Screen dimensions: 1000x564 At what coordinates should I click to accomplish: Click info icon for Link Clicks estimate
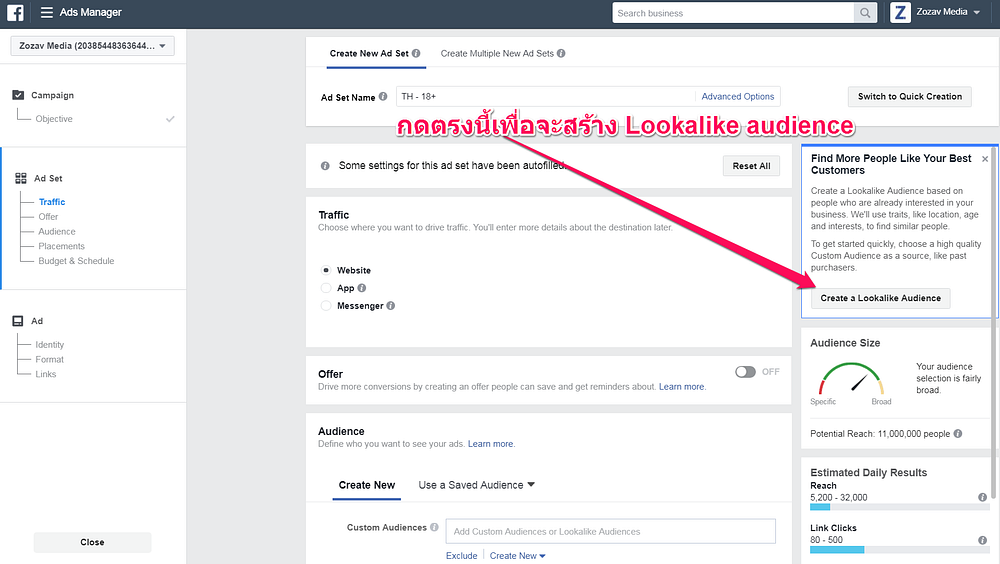click(982, 540)
